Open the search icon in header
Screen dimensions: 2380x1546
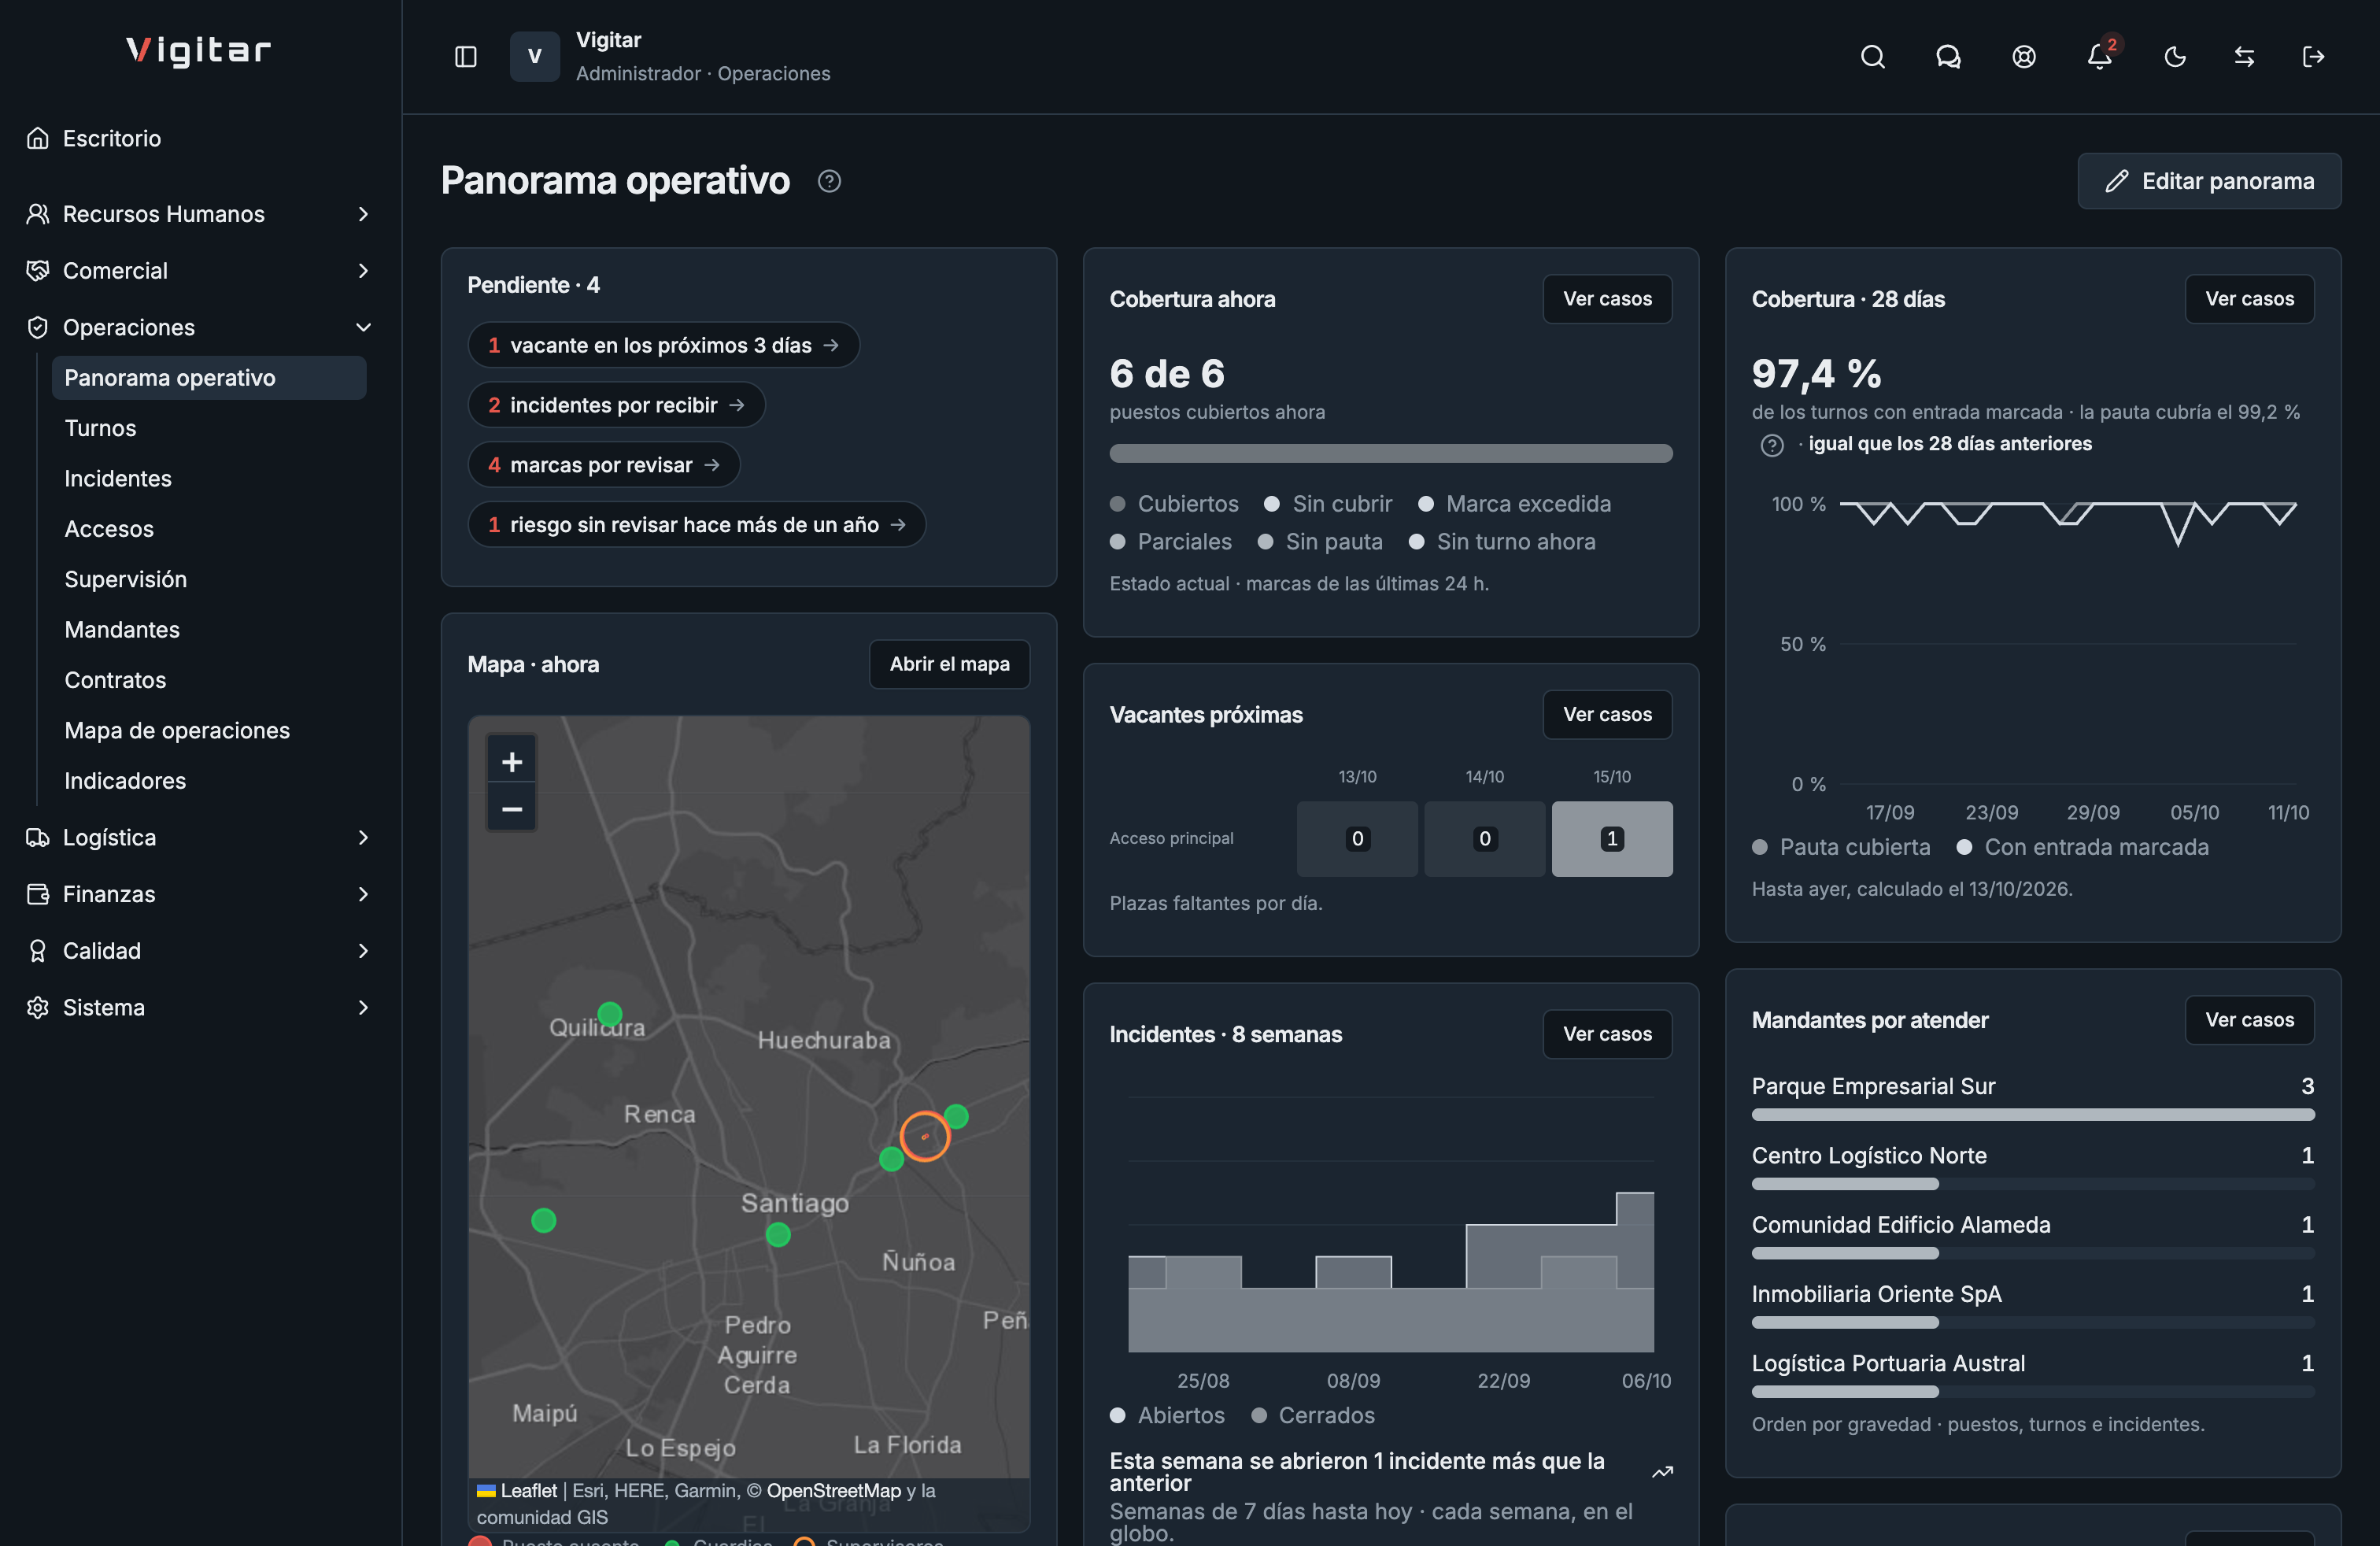pos(1873,57)
